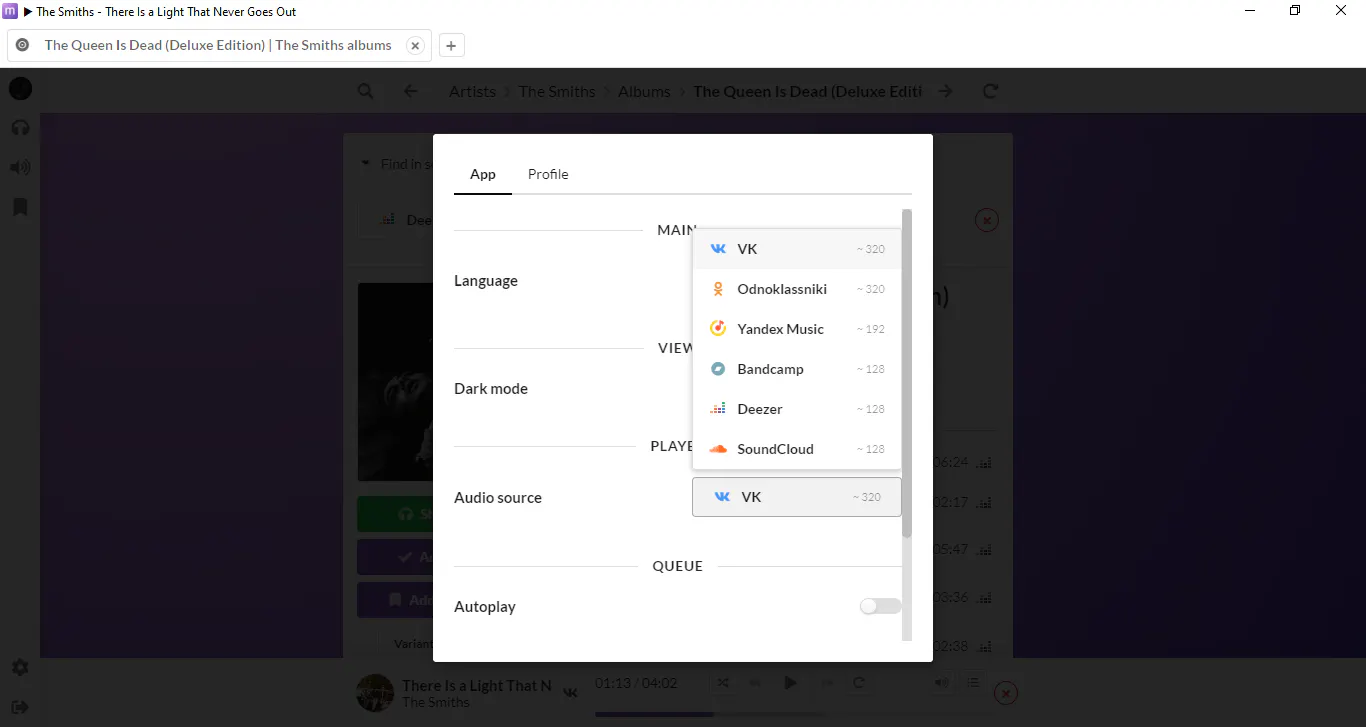
Task: Open settings gear in sidebar
Action: pos(20,667)
